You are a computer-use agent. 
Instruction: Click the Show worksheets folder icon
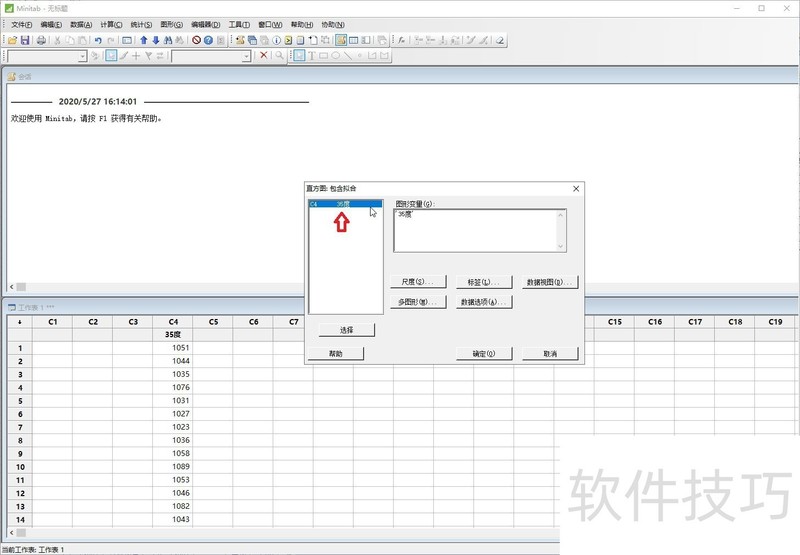[x=252, y=40]
